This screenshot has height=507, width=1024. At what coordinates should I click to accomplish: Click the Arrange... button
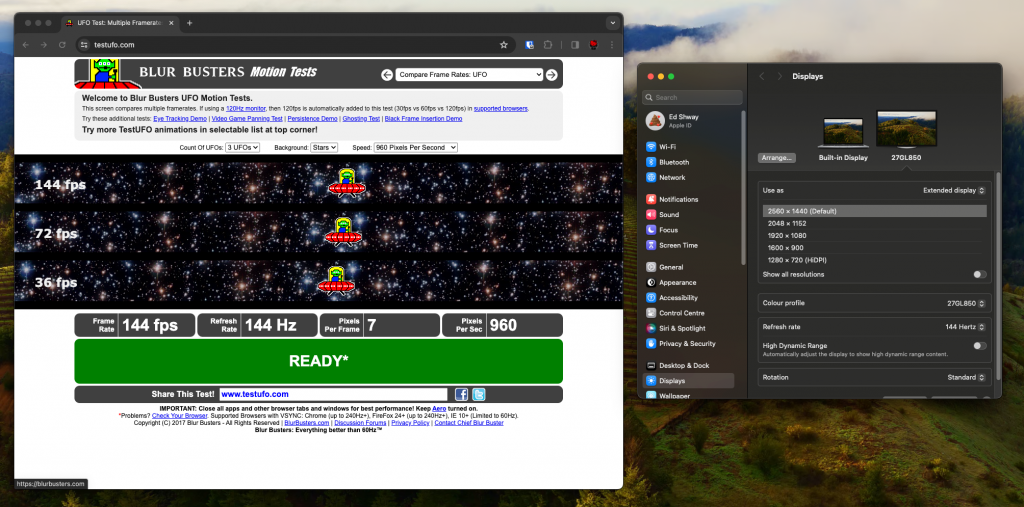point(777,158)
